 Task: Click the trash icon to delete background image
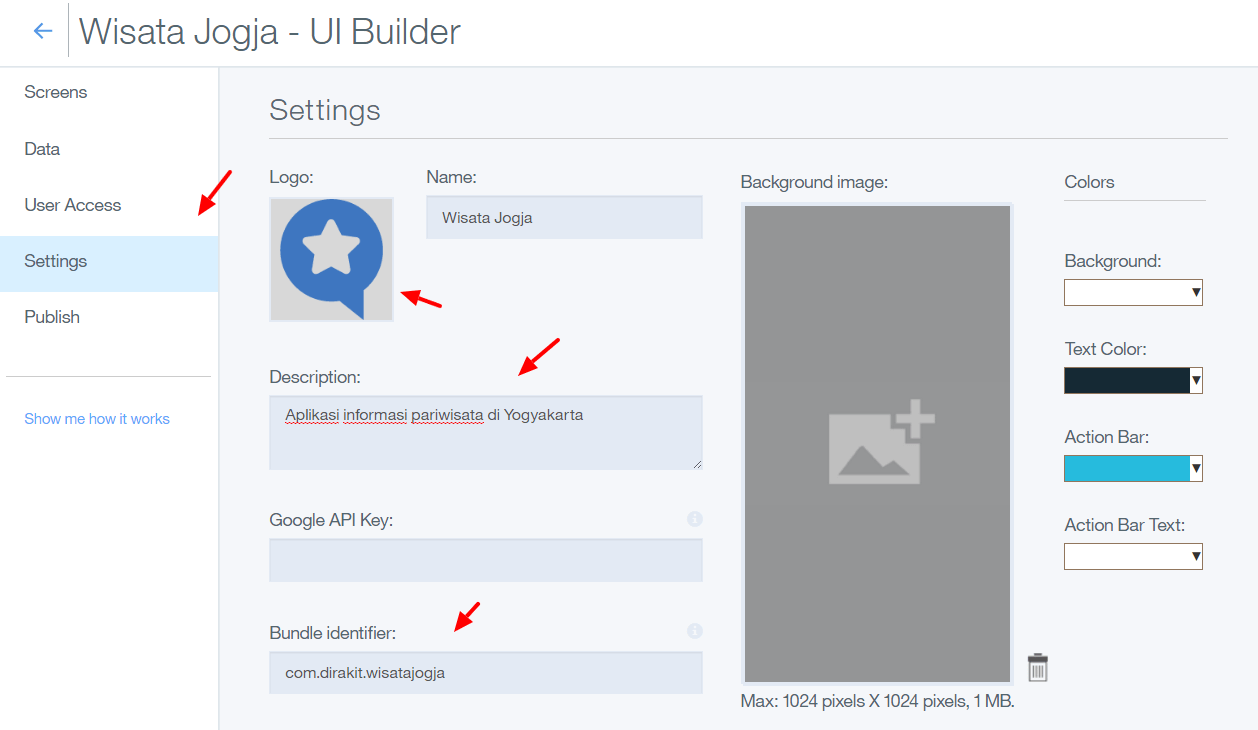click(1038, 667)
